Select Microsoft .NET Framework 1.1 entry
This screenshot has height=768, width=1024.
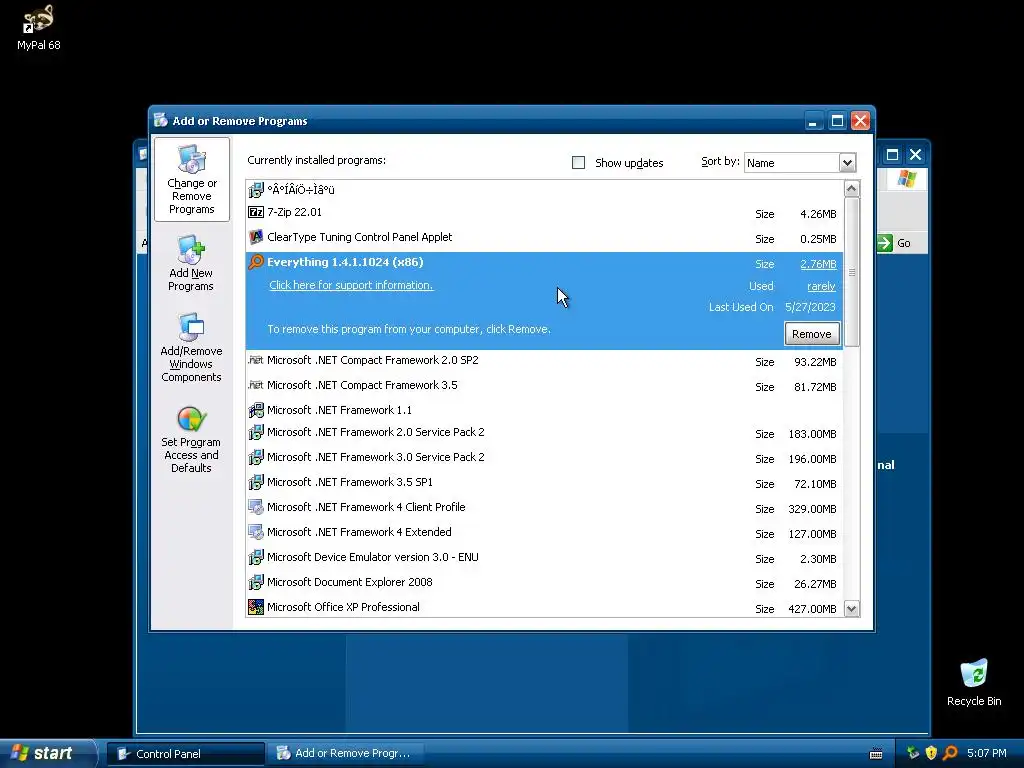545,410
